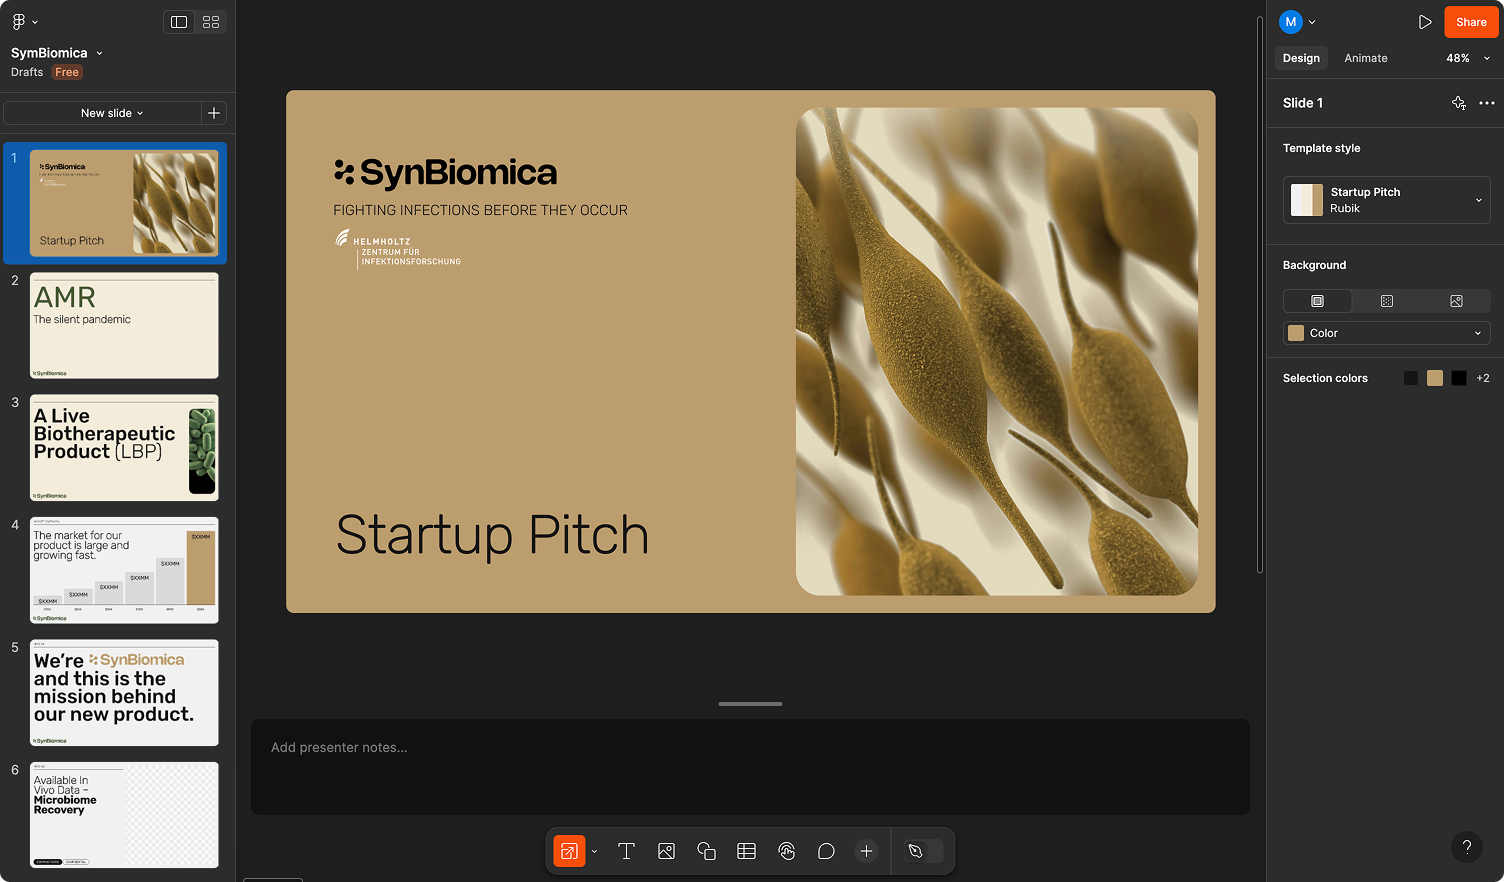Select the SynBiomica logo on slide
Viewport: 1504px width, 882px height.
[446, 173]
